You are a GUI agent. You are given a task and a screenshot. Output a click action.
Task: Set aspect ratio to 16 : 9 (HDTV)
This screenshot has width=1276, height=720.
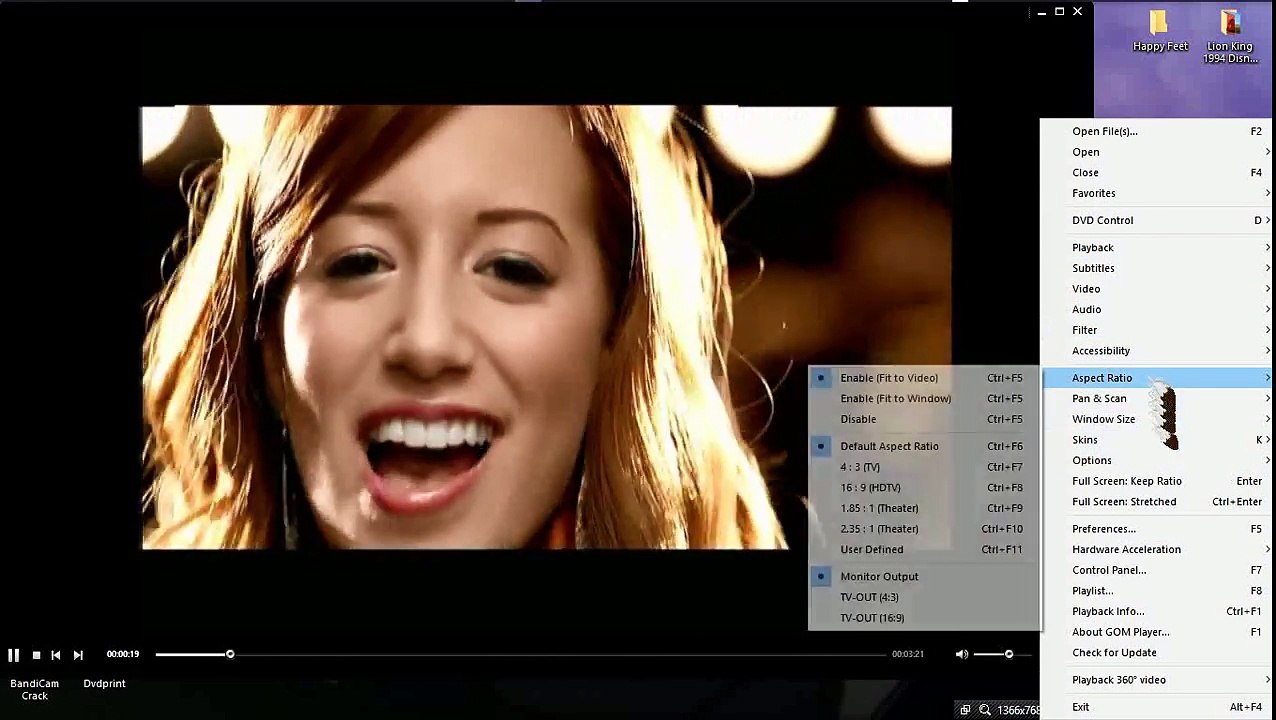(924, 487)
